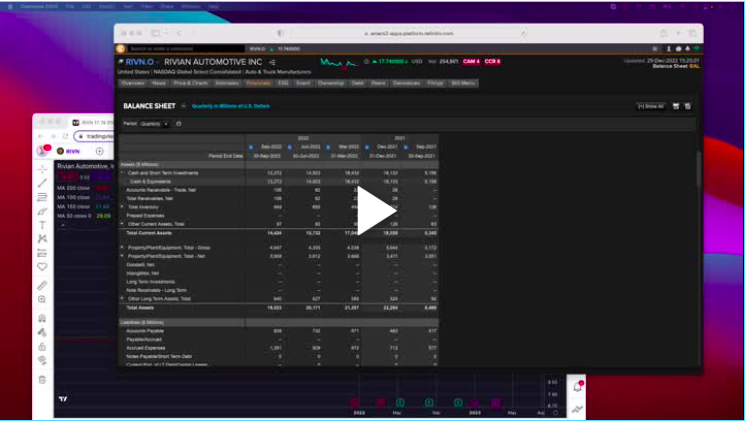747x421 pixels.
Task: Click the last icon right of Show All button
Action: pyautogui.click(x=687, y=106)
